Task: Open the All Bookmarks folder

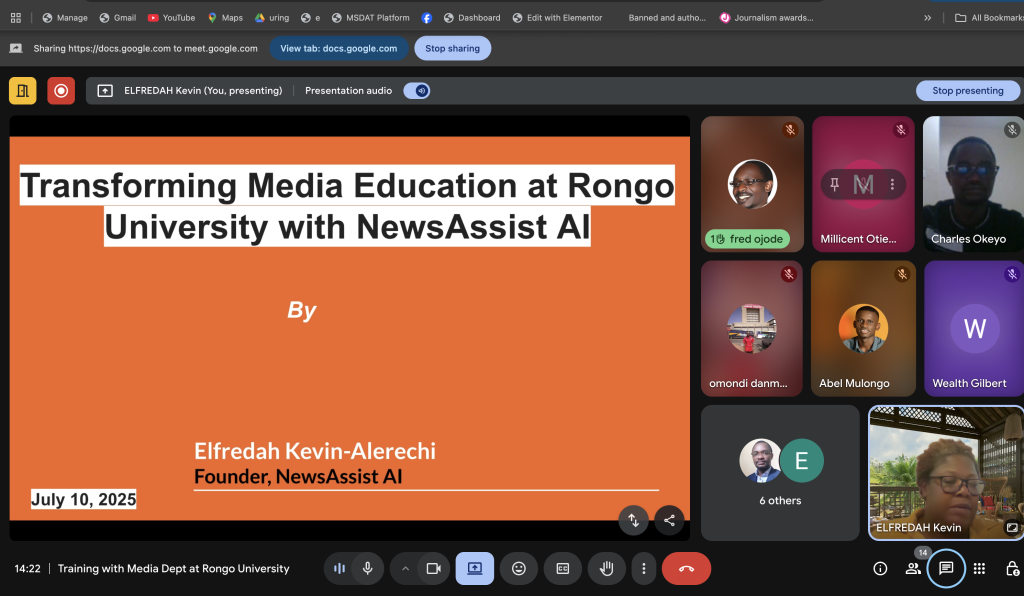Action: pyautogui.click(x=989, y=18)
